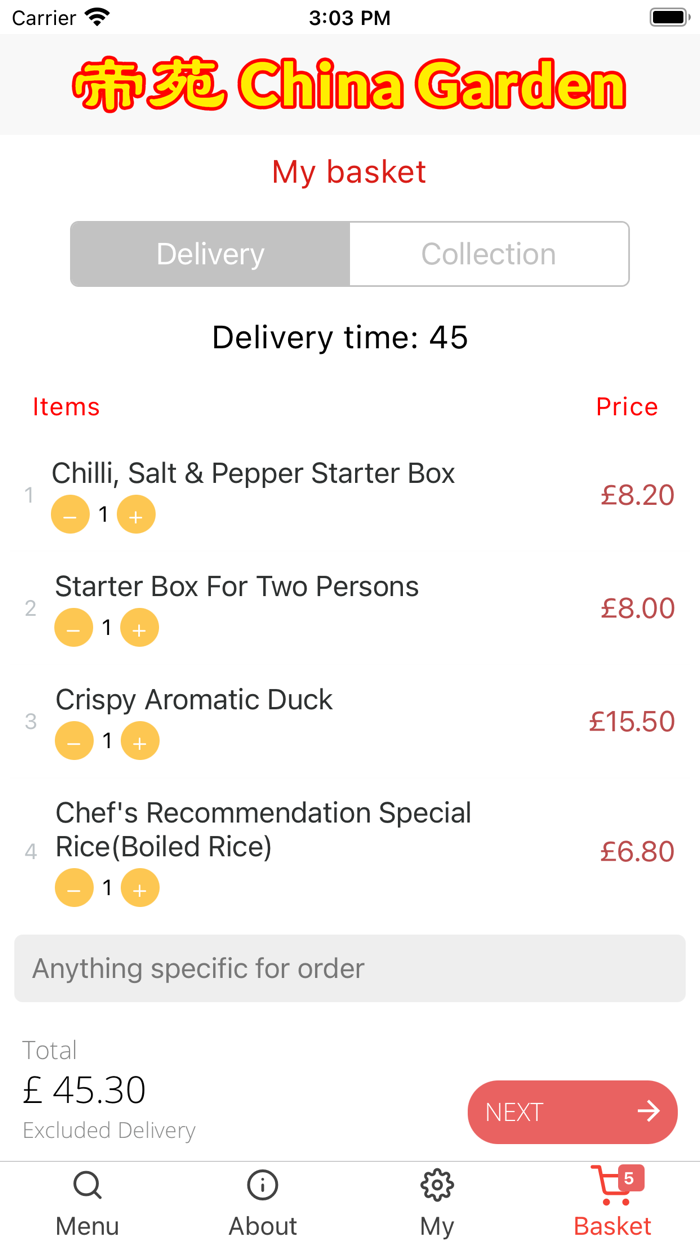Tap minus for Starter Box For Two Persons
The height and width of the screenshot is (1244, 700).
point(74,628)
